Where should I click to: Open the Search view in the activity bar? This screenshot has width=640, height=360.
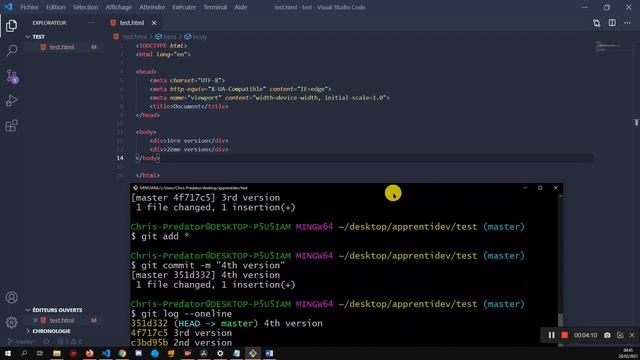click(11, 51)
